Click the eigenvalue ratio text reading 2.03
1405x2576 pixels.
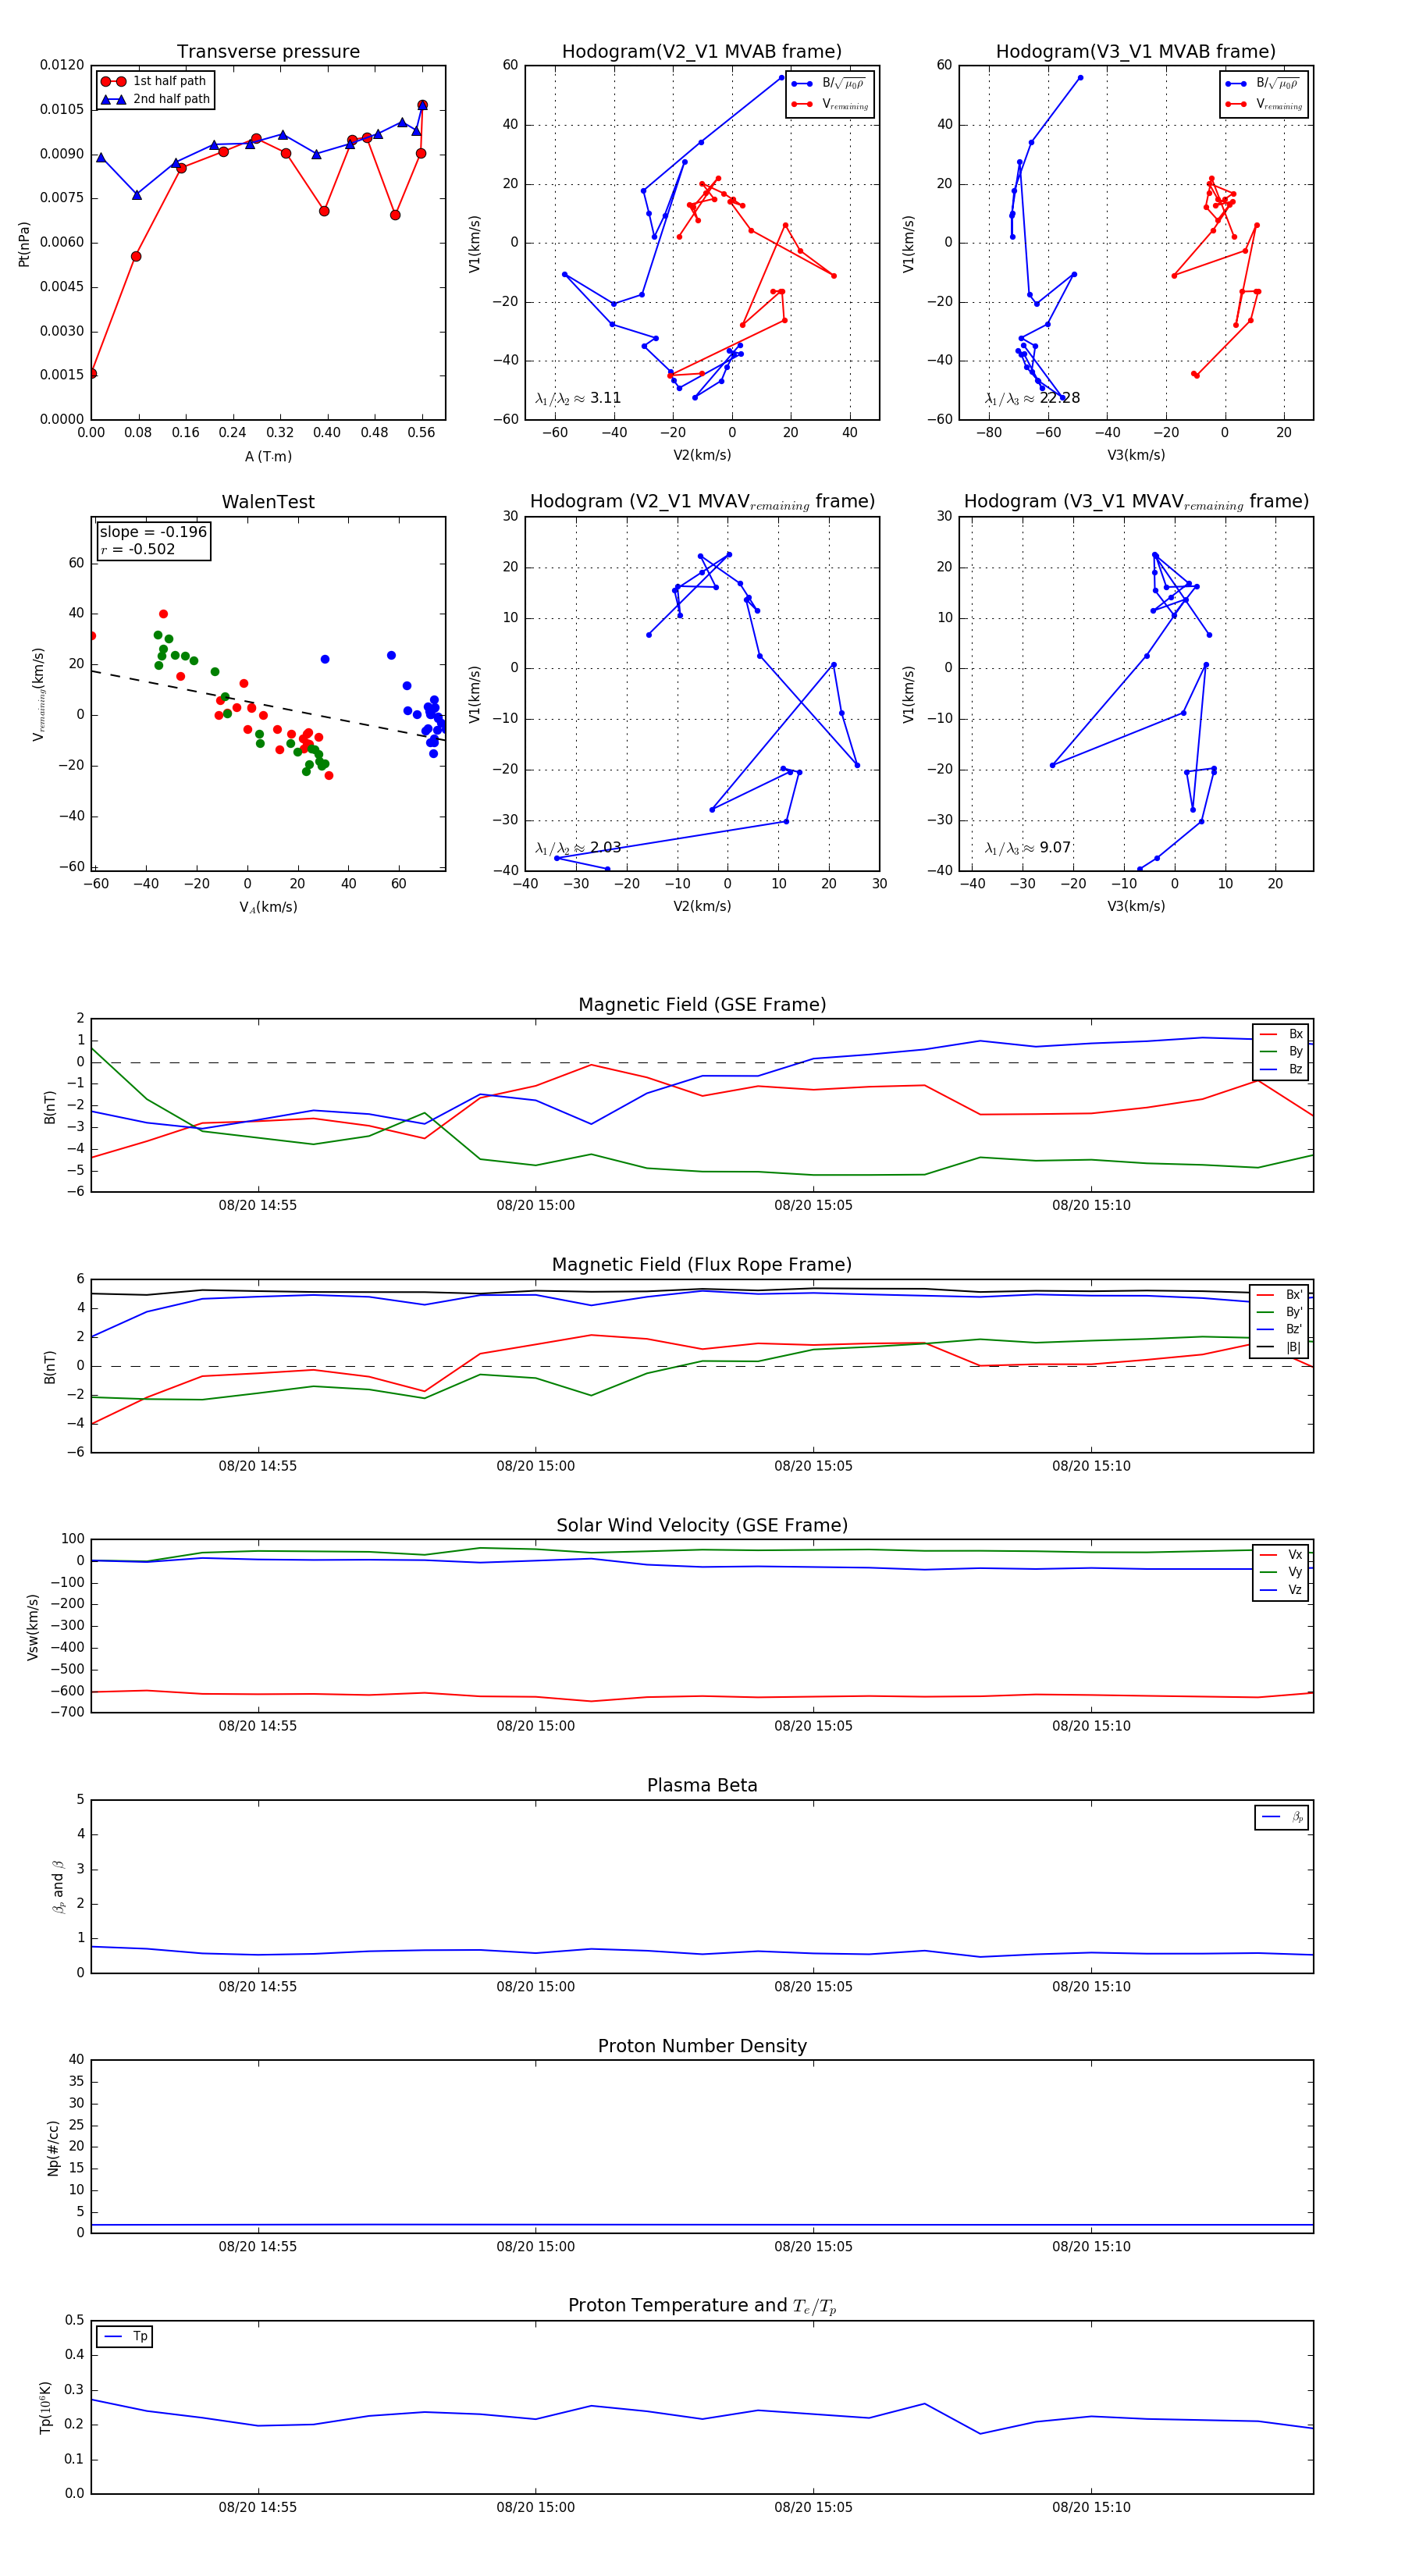578,848
